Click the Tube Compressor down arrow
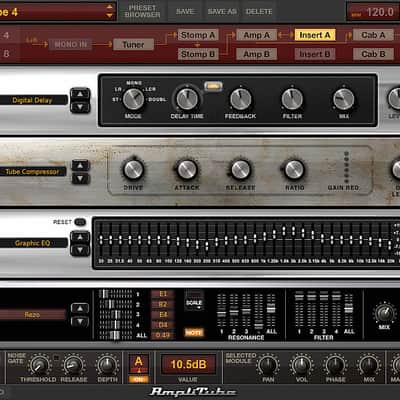This screenshot has width=400, height=400. [x=80, y=179]
